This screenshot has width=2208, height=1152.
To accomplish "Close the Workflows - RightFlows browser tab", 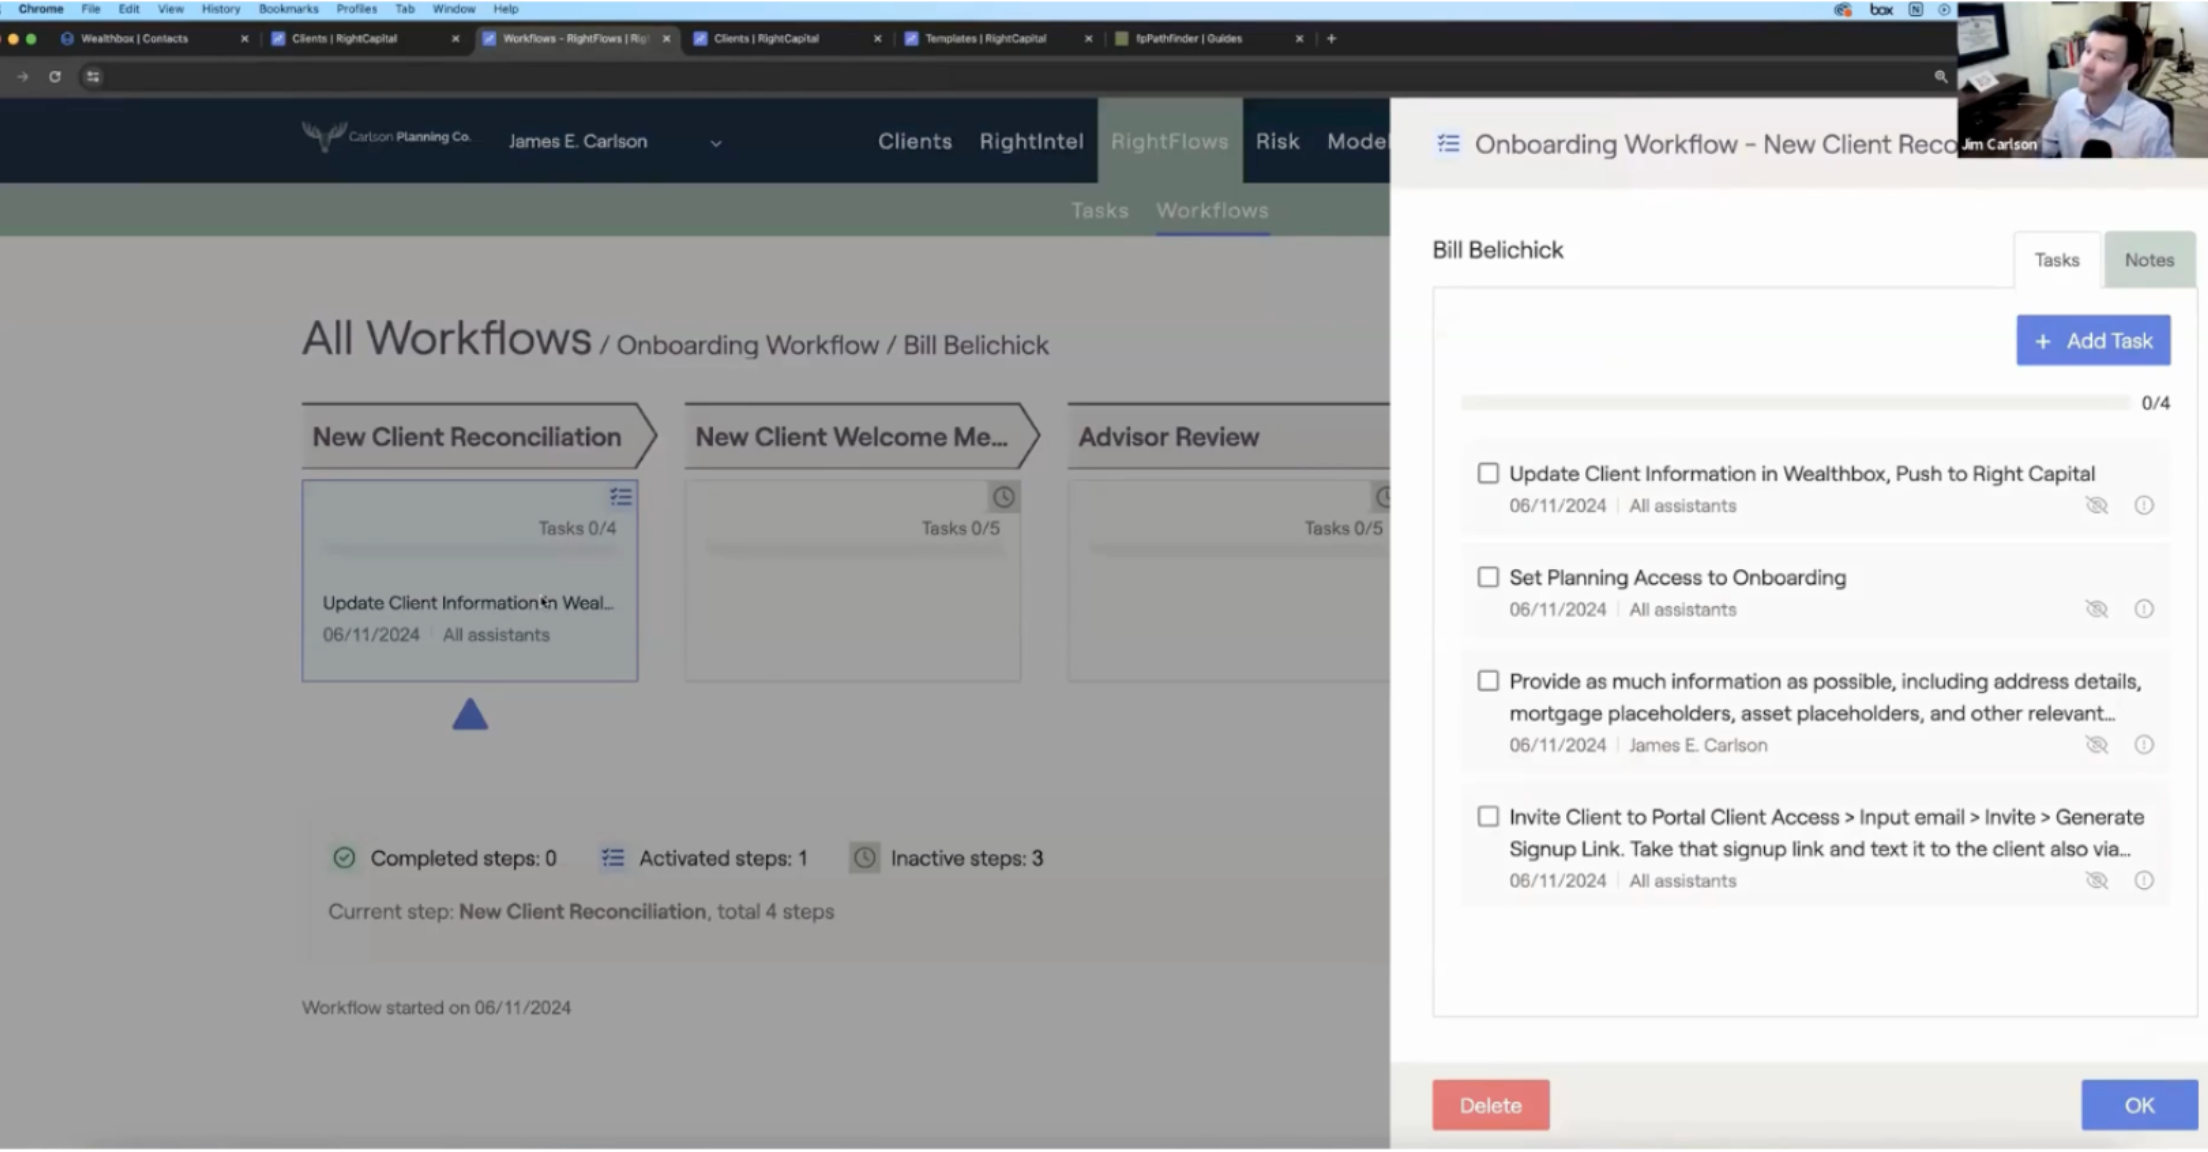I will click(x=666, y=39).
